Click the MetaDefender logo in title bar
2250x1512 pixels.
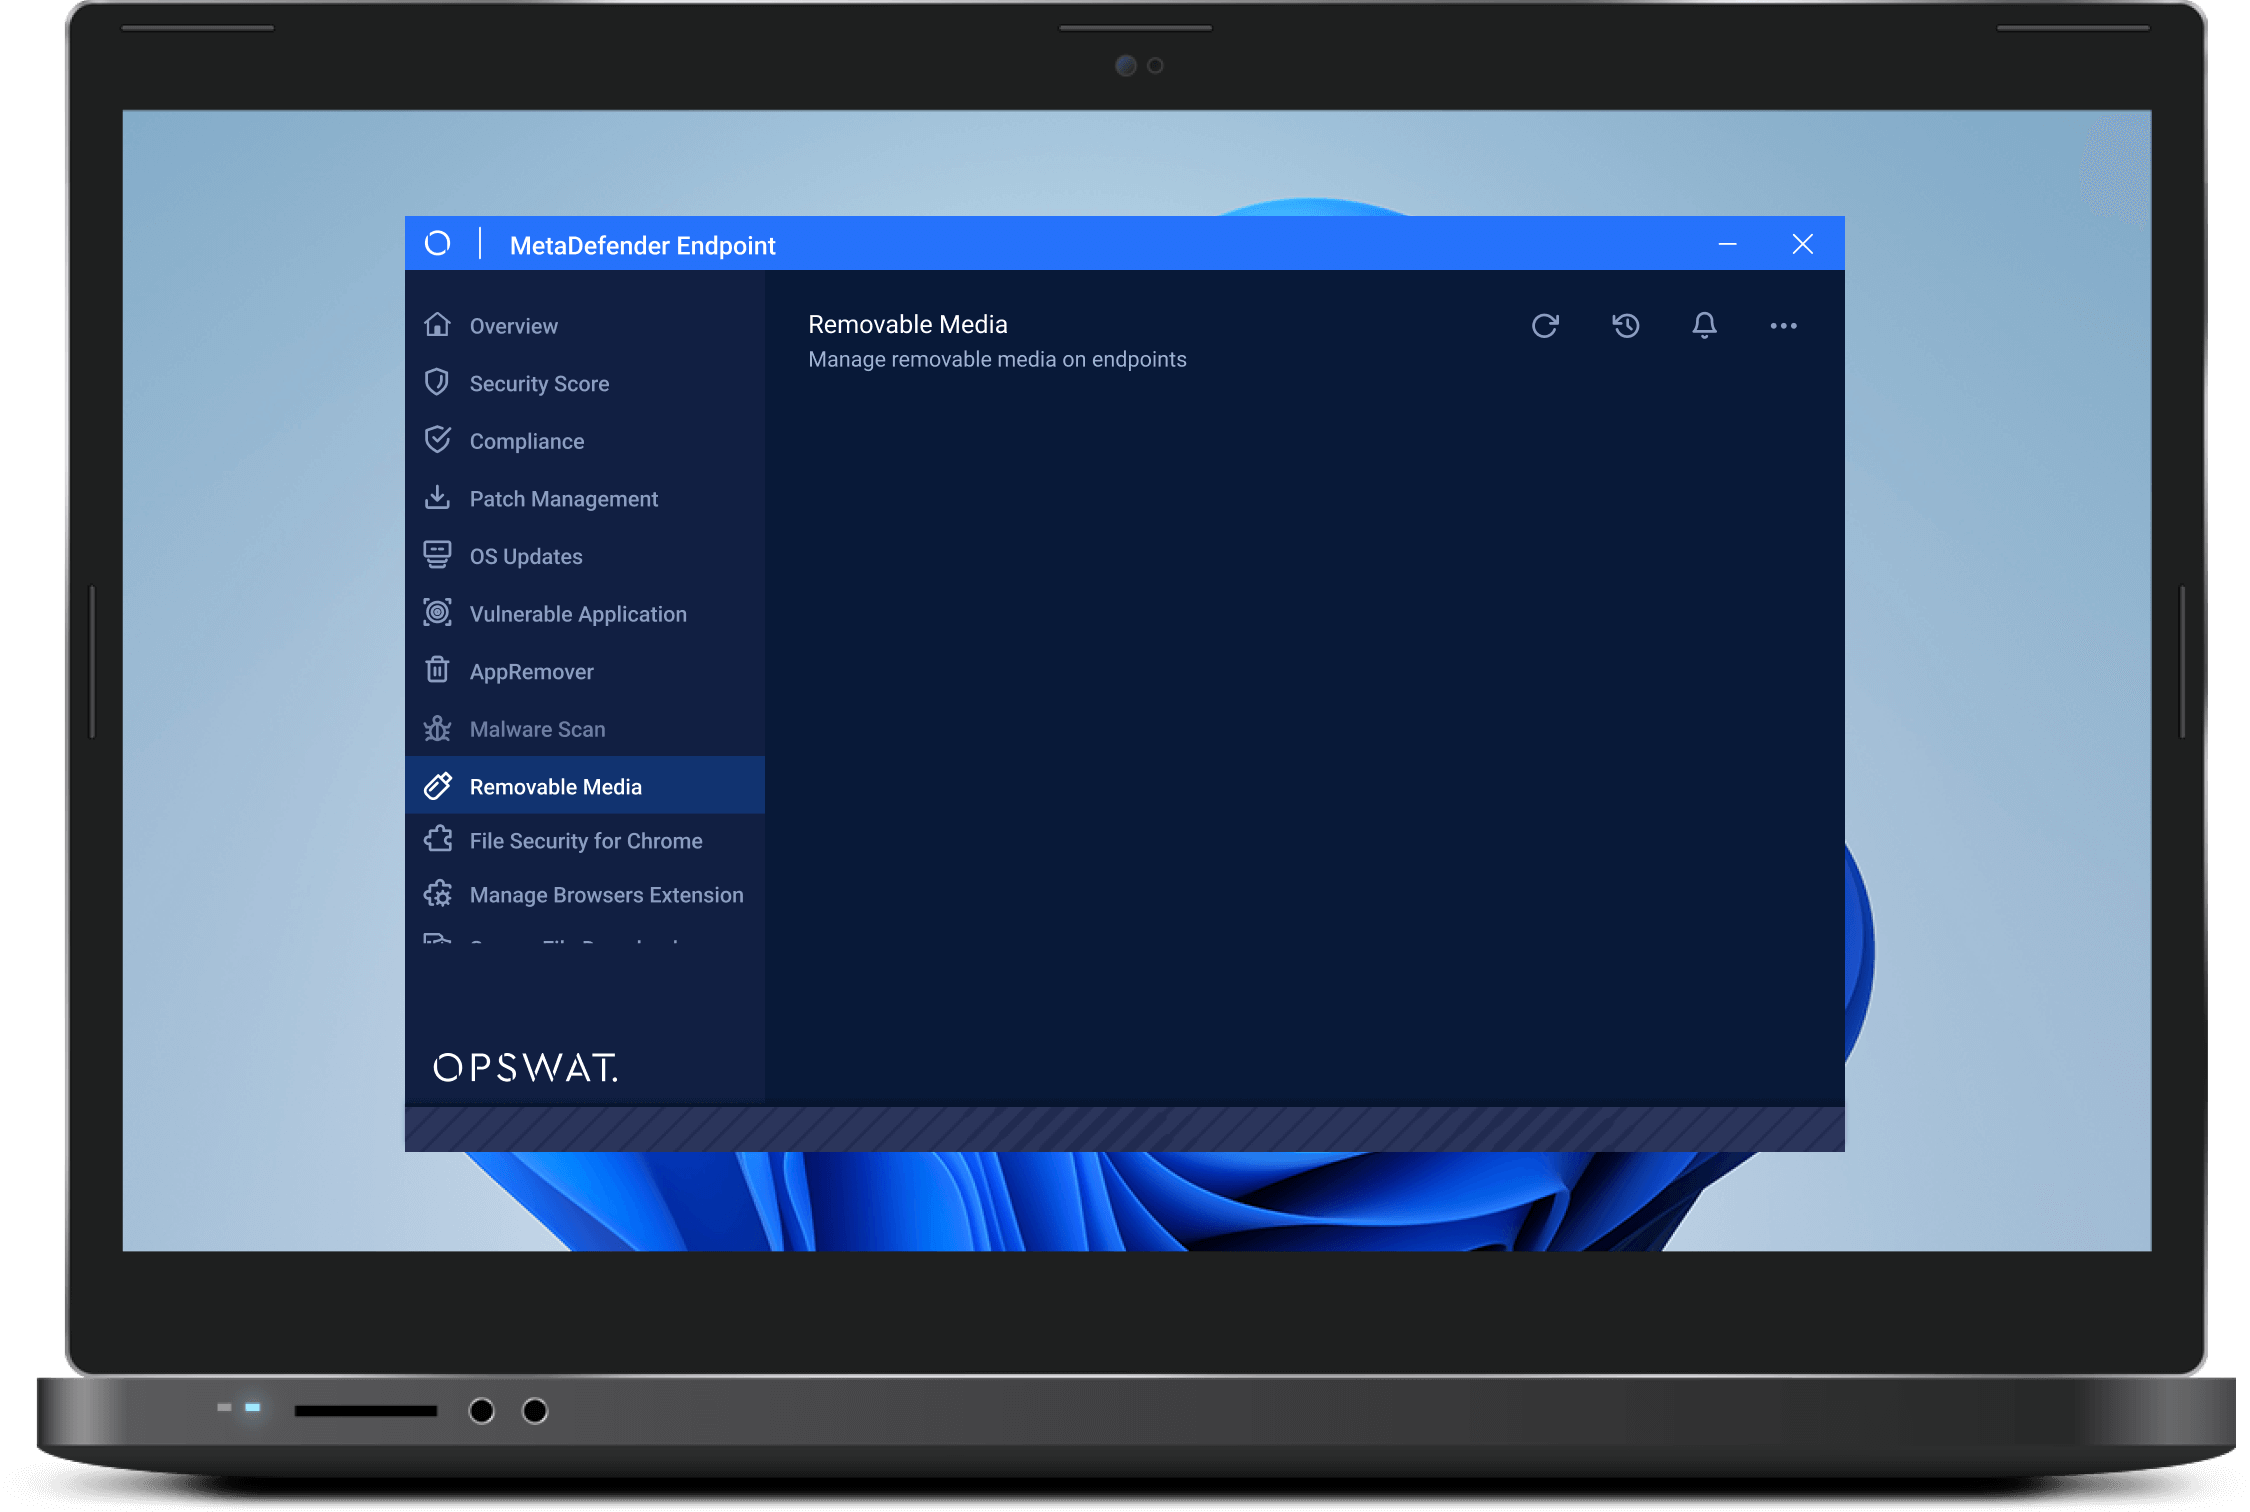(437, 243)
